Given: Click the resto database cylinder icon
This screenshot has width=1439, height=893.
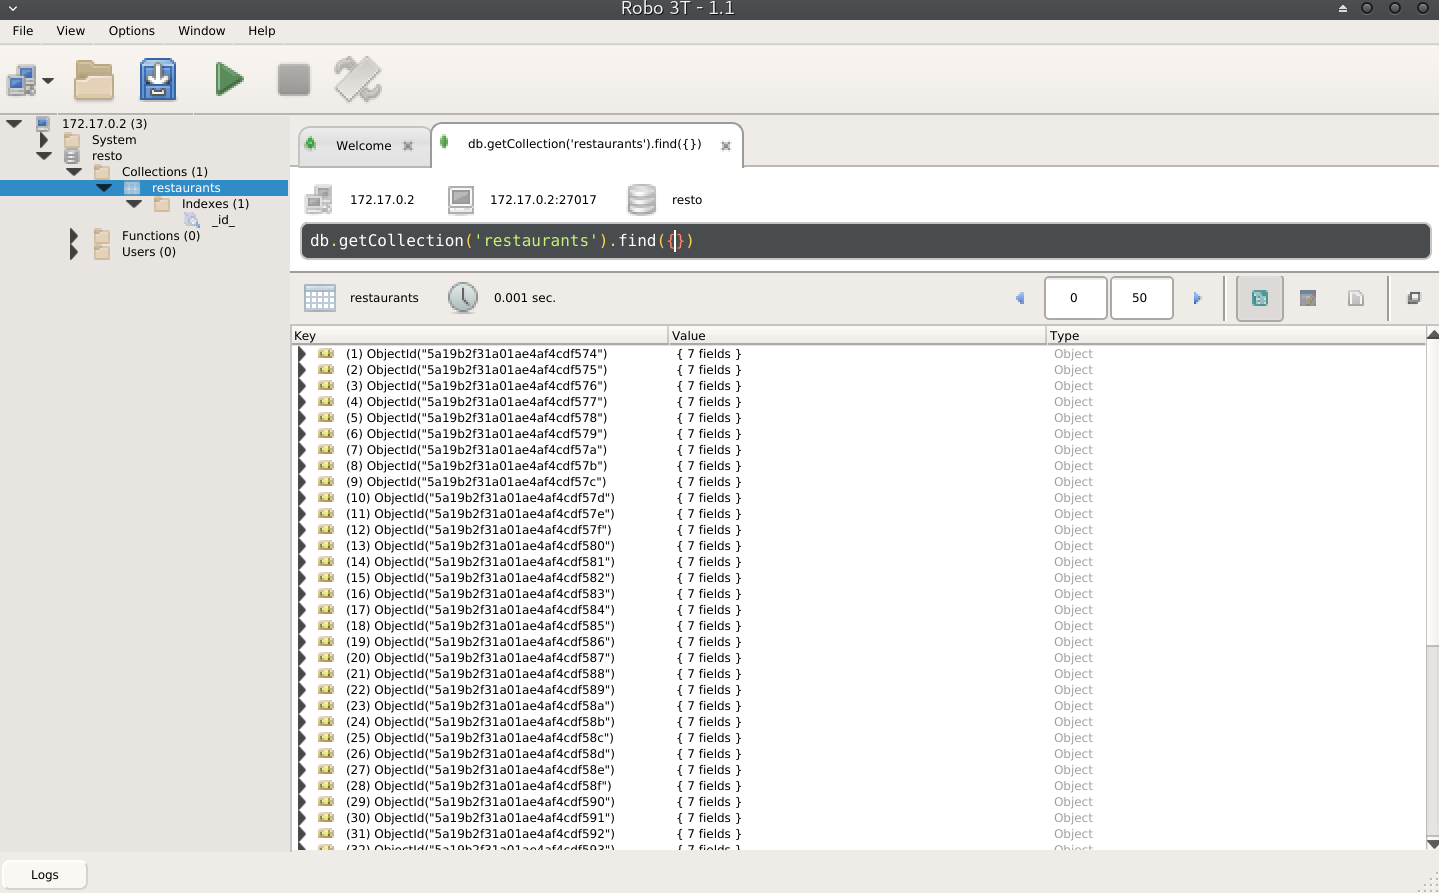Looking at the screenshot, I should tap(642, 200).
